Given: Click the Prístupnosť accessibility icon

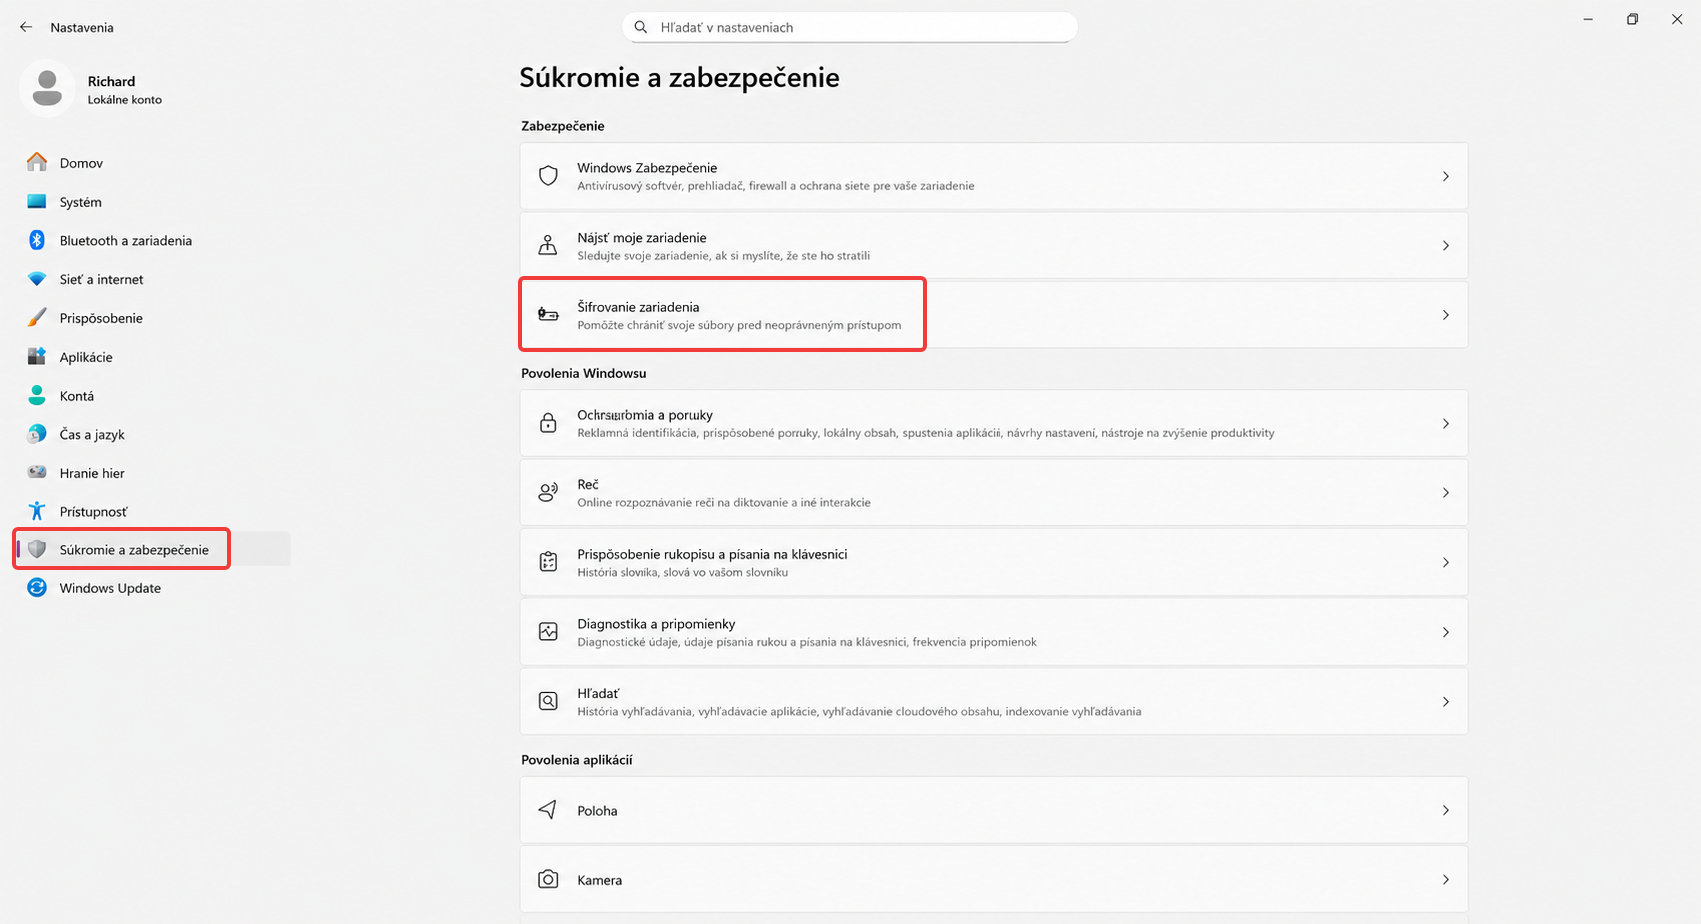Looking at the screenshot, I should click(37, 511).
